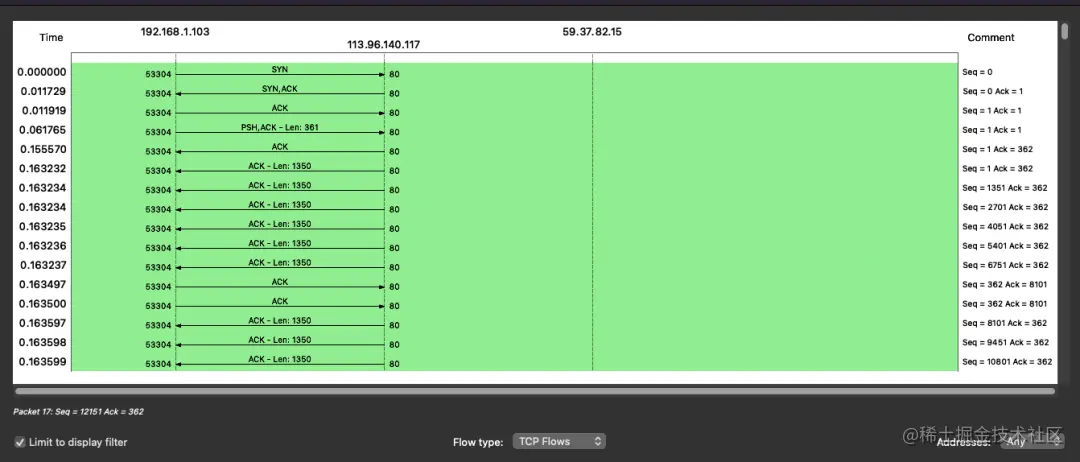Click the comment 'Seq = 0' in first row
This screenshot has width=1080, height=462.
[977, 72]
